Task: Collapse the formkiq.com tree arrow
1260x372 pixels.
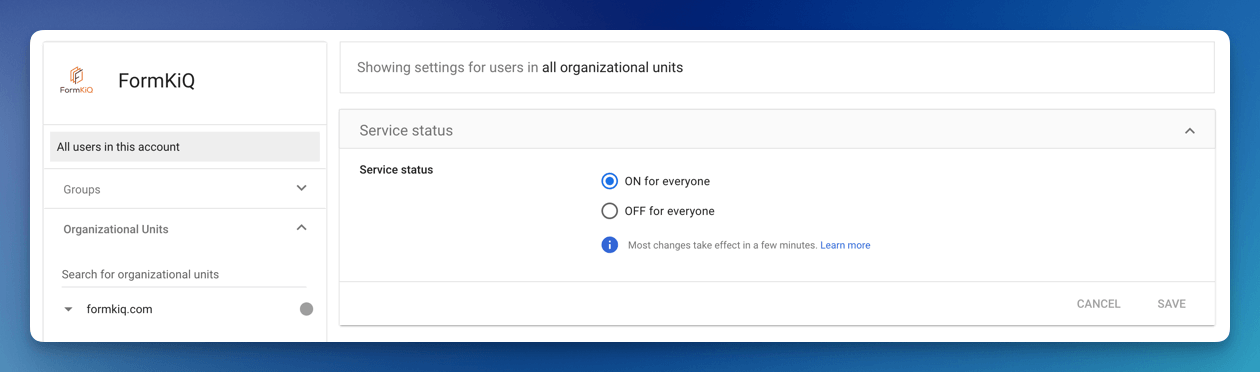Action: click(x=68, y=310)
